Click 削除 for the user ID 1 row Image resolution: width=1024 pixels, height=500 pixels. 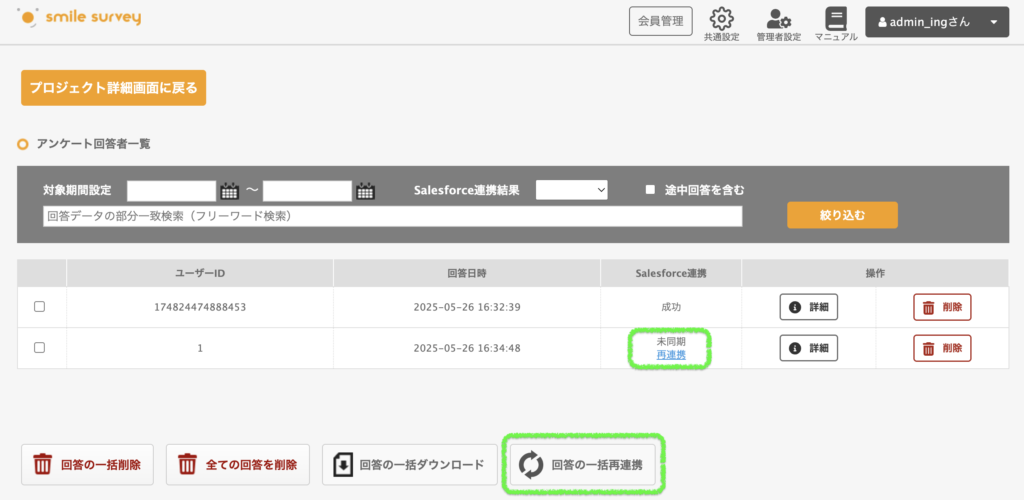941,347
